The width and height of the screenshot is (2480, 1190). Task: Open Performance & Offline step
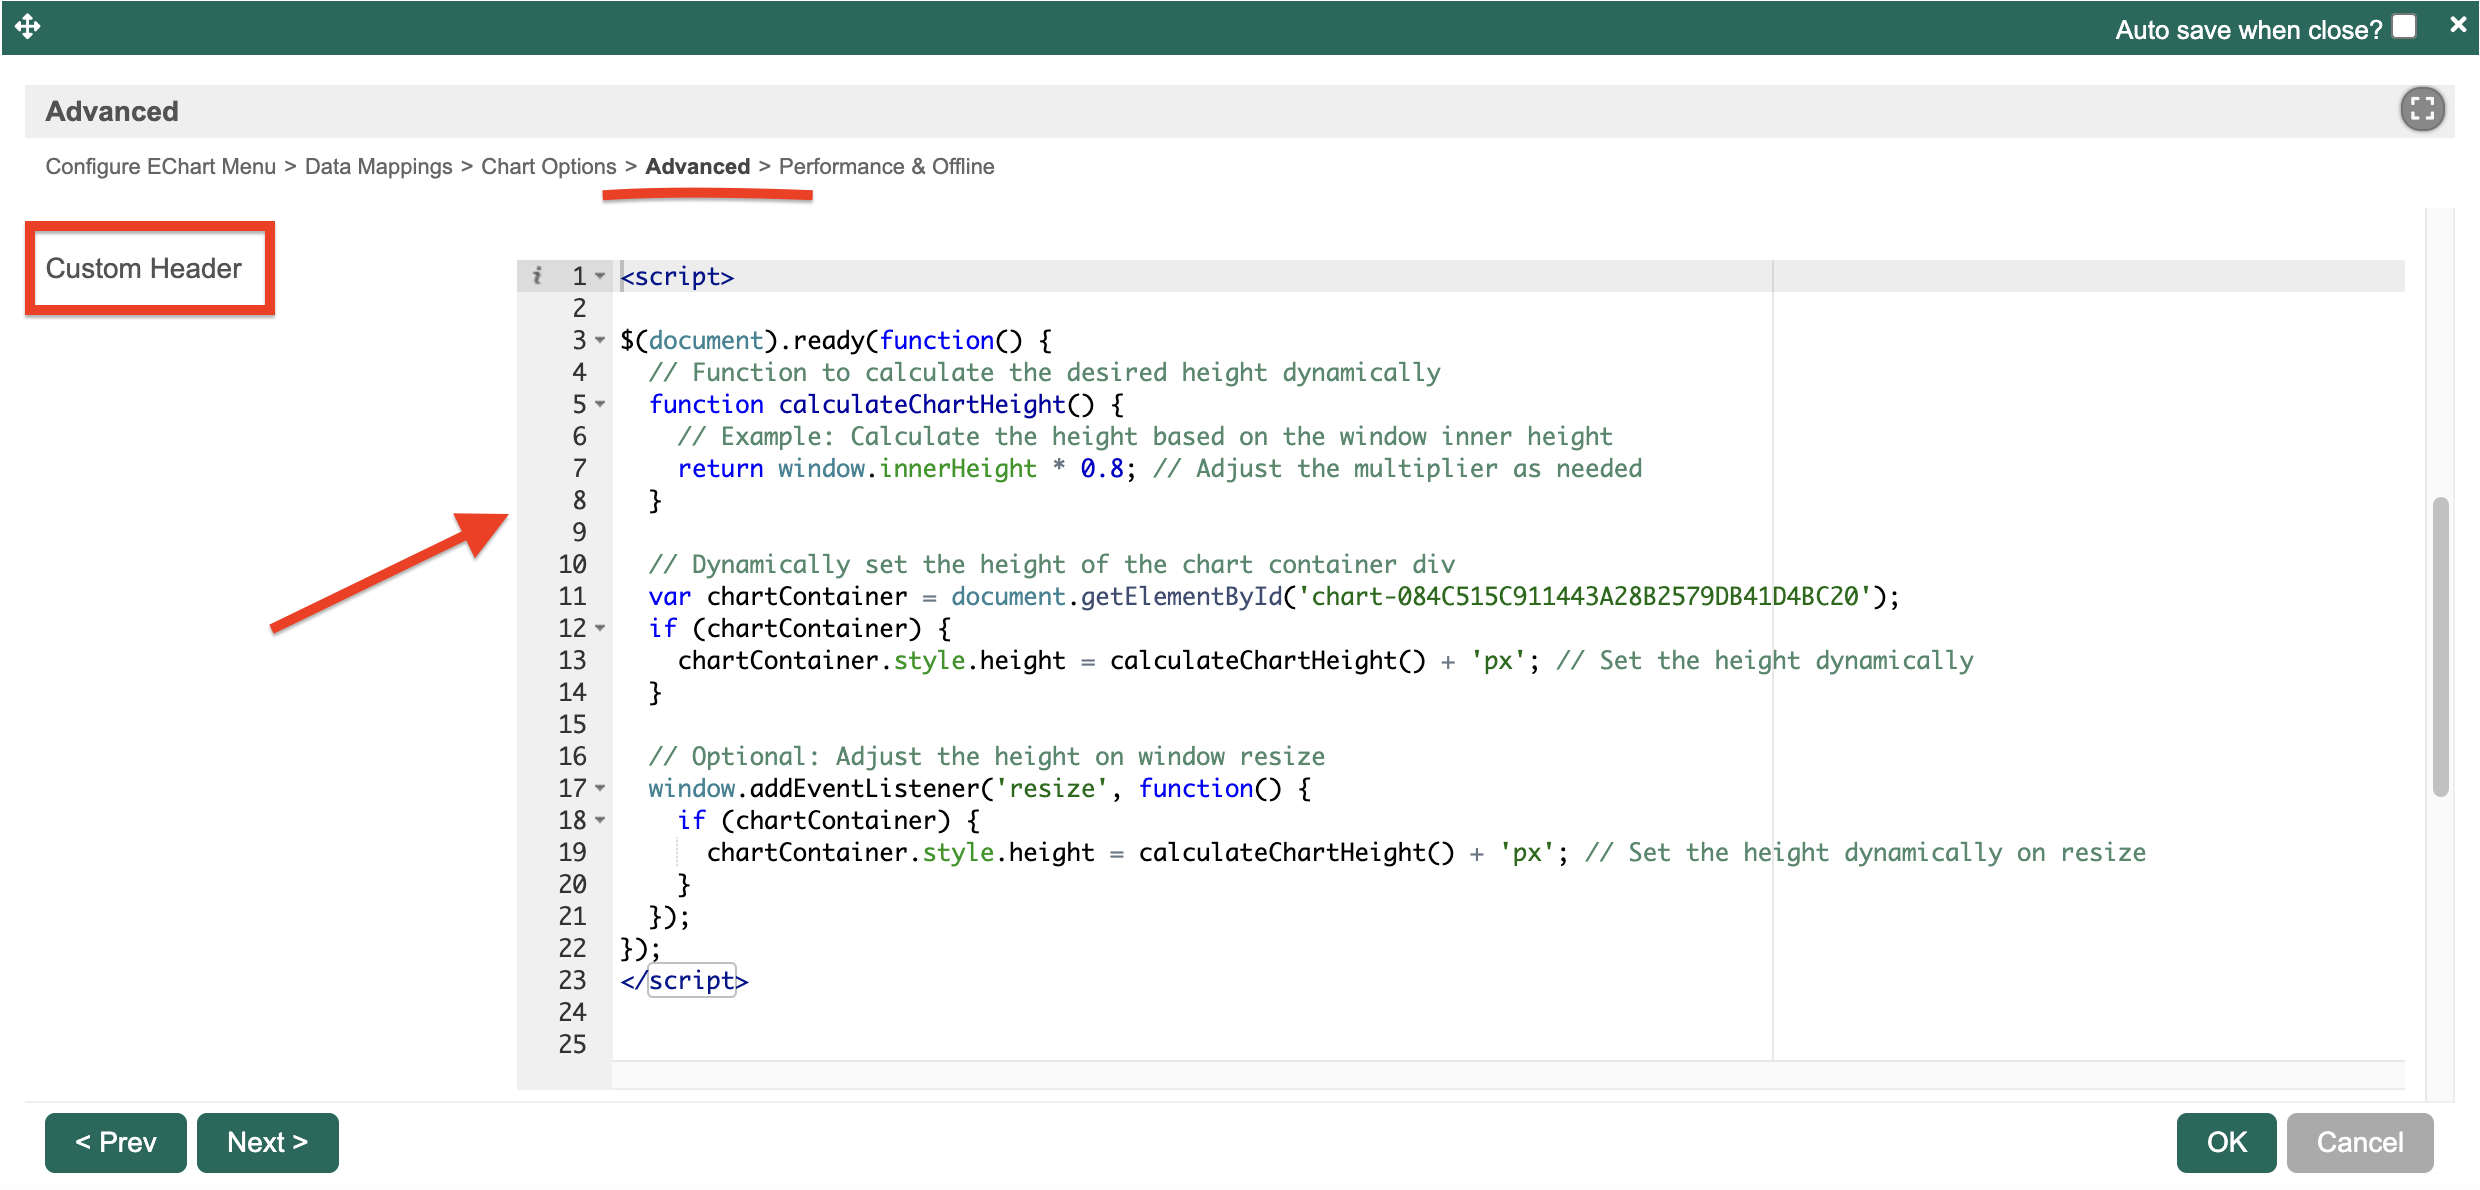[886, 166]
